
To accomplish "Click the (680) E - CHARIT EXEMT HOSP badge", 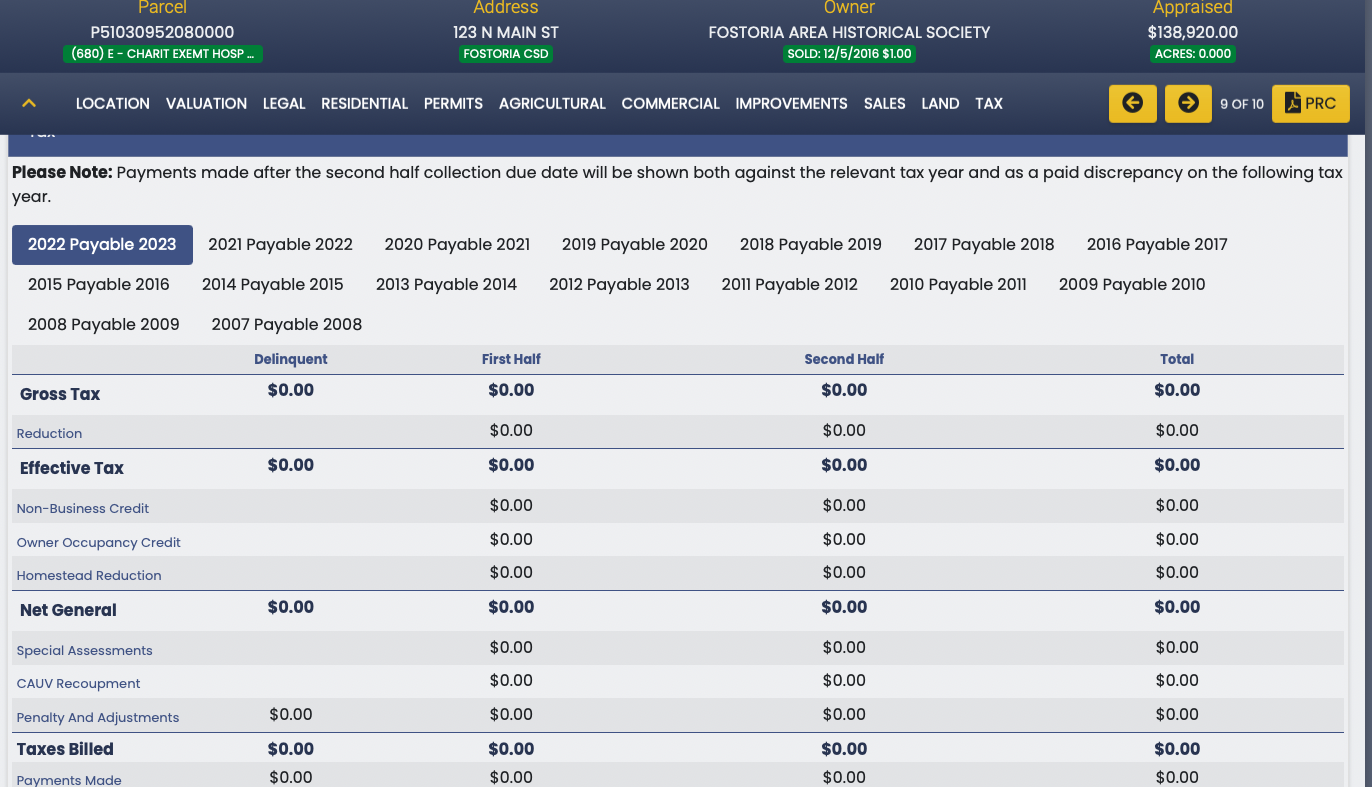I will [x=162, y=54].
